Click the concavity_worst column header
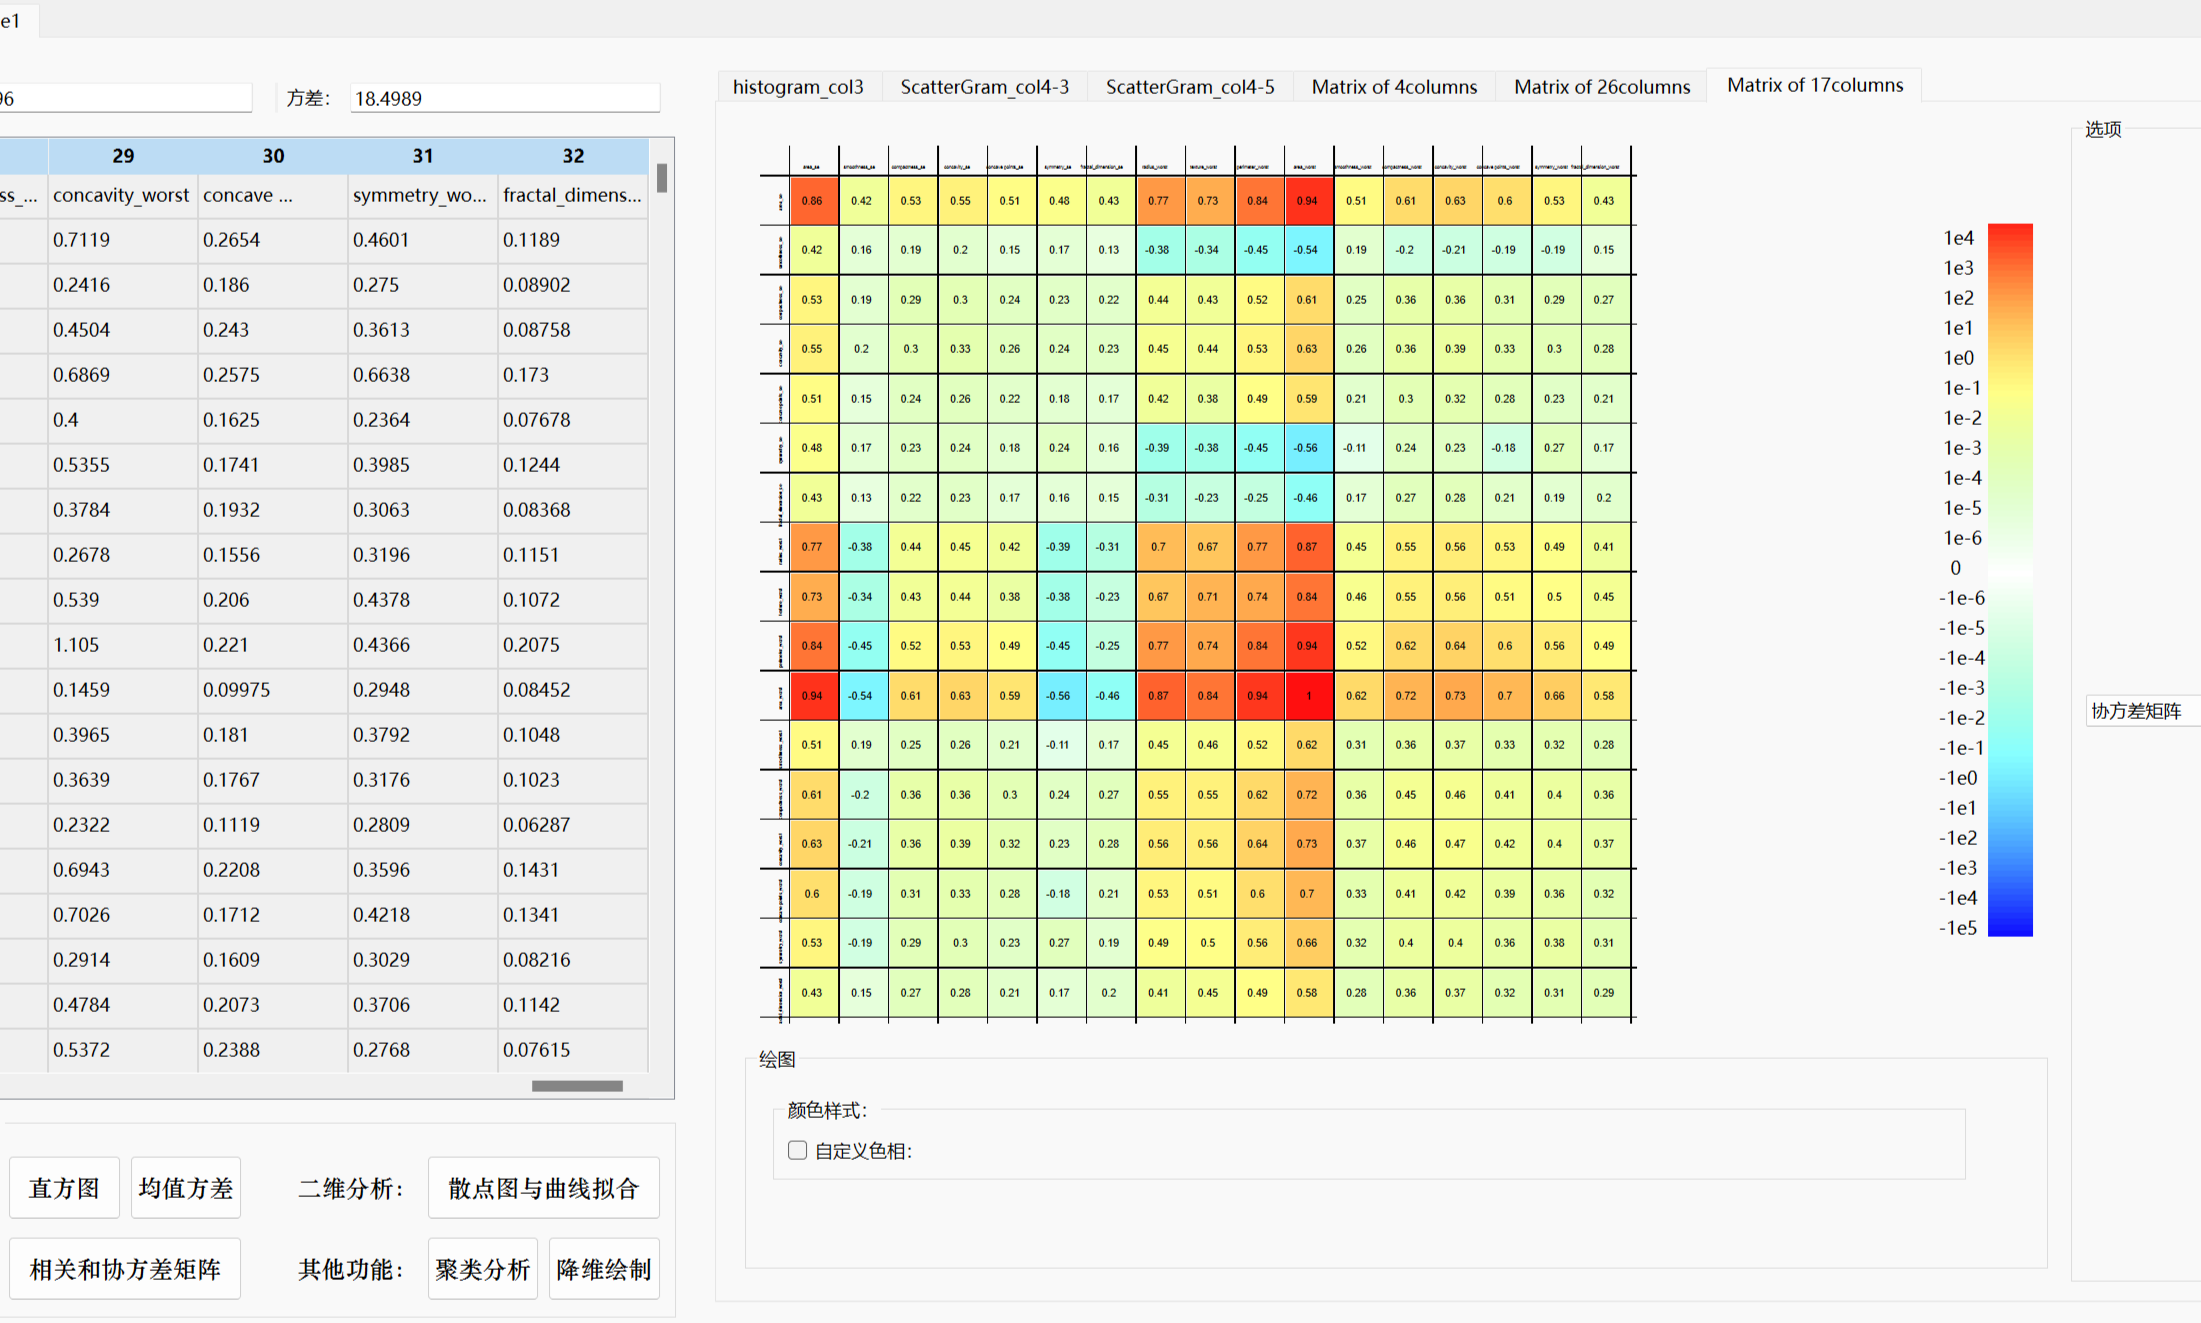The height and width of the screenshot is (1323, 2201). pos(121,195)
